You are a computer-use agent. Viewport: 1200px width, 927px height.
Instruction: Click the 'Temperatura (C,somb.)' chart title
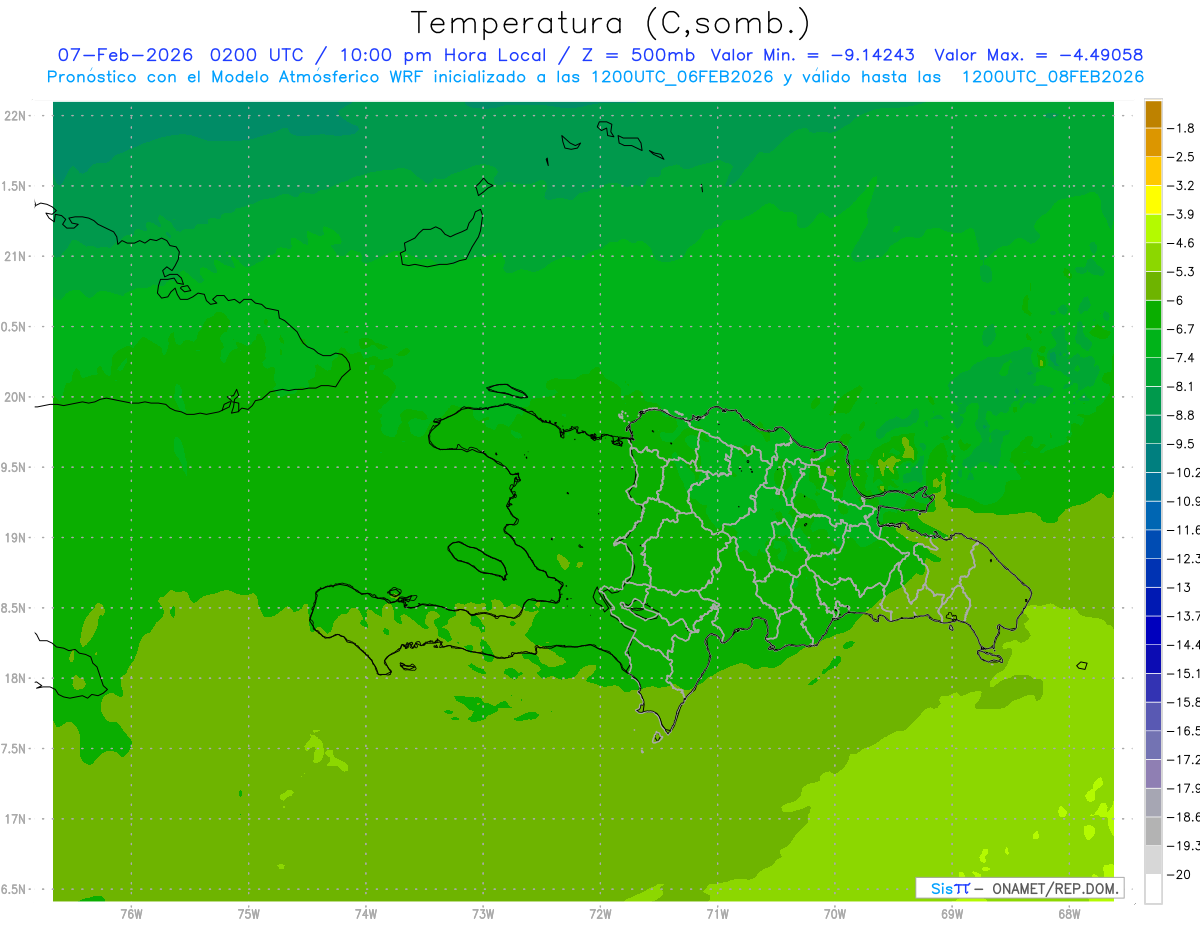point(611,23)
